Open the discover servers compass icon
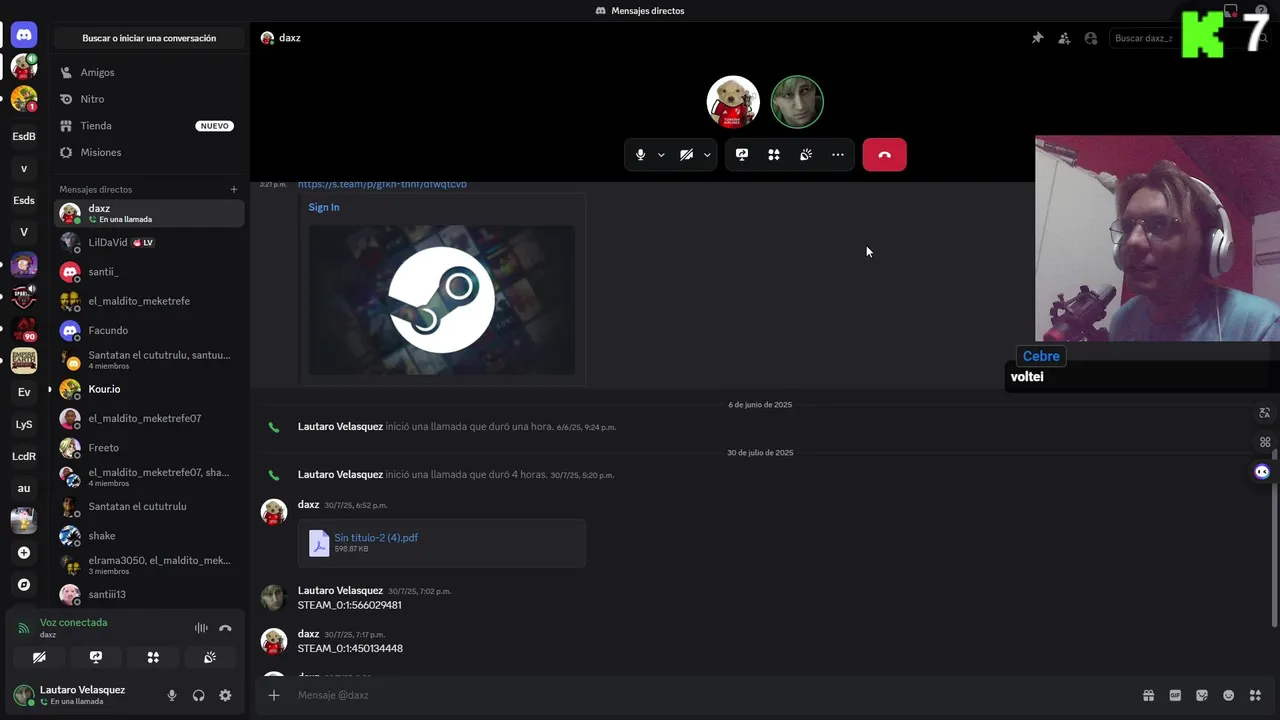The height and width of the screenshot is (720, 1280). (24, 584)
